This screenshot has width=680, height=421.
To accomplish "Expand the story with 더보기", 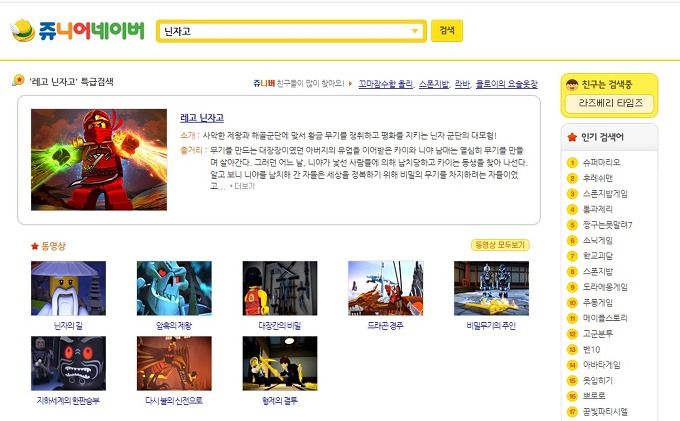I will point(243,186).
